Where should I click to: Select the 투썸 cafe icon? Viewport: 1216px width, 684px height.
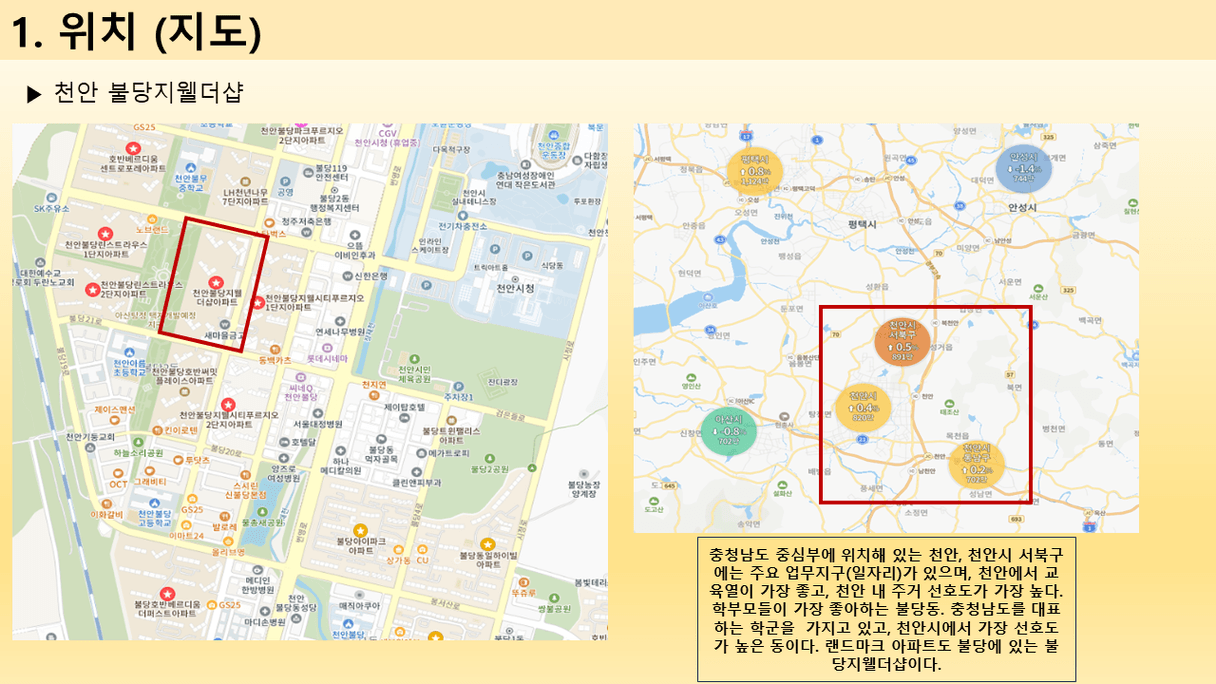coord(177,460)
